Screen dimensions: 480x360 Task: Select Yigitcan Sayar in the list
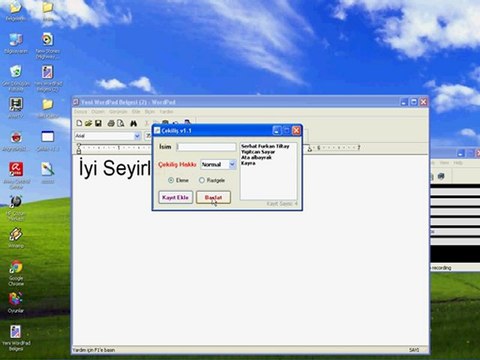[258, 152]
